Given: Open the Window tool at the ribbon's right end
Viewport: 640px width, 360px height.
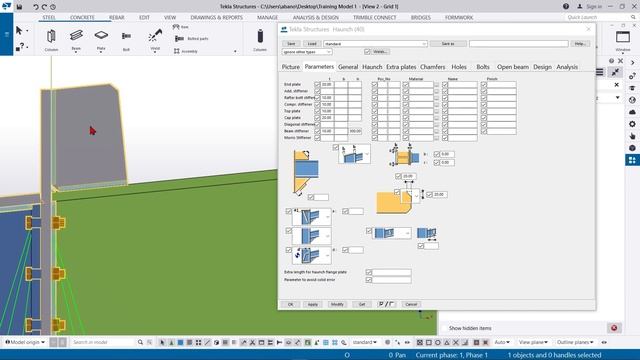Looking at the screenshot, I should coord(623,40).
